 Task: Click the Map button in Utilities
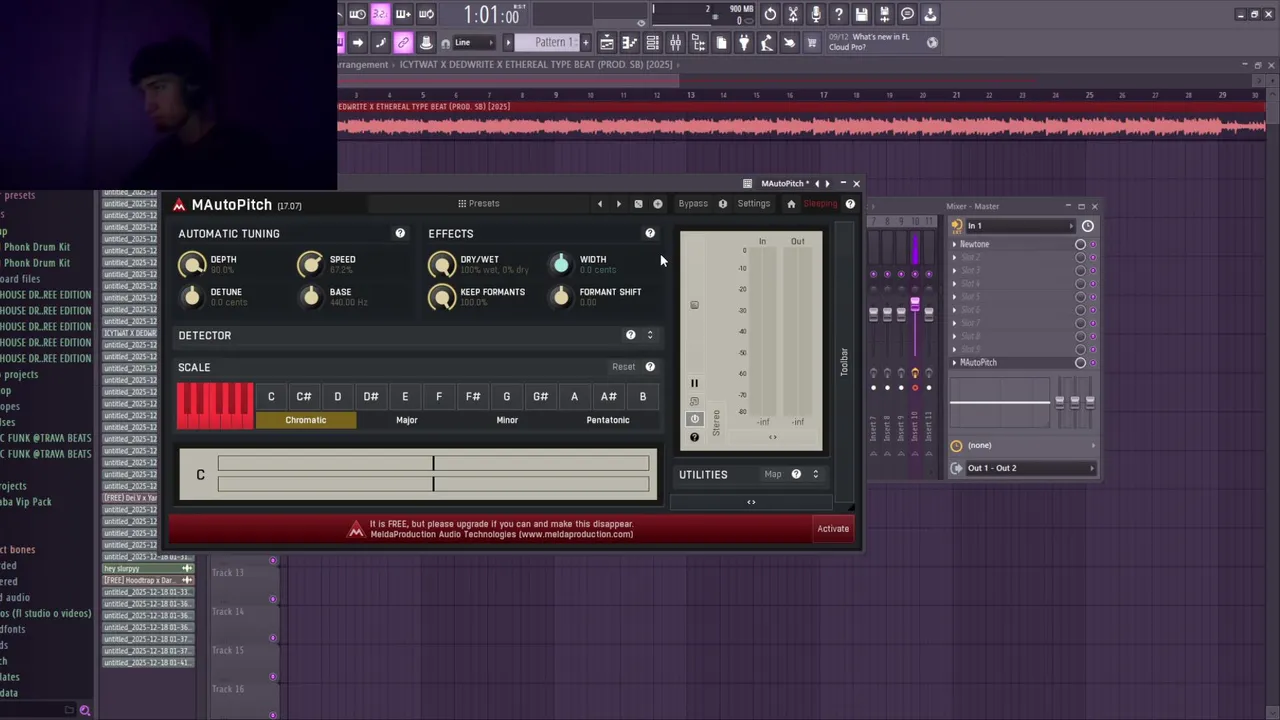pyautogui.click(x=773, y=474)
